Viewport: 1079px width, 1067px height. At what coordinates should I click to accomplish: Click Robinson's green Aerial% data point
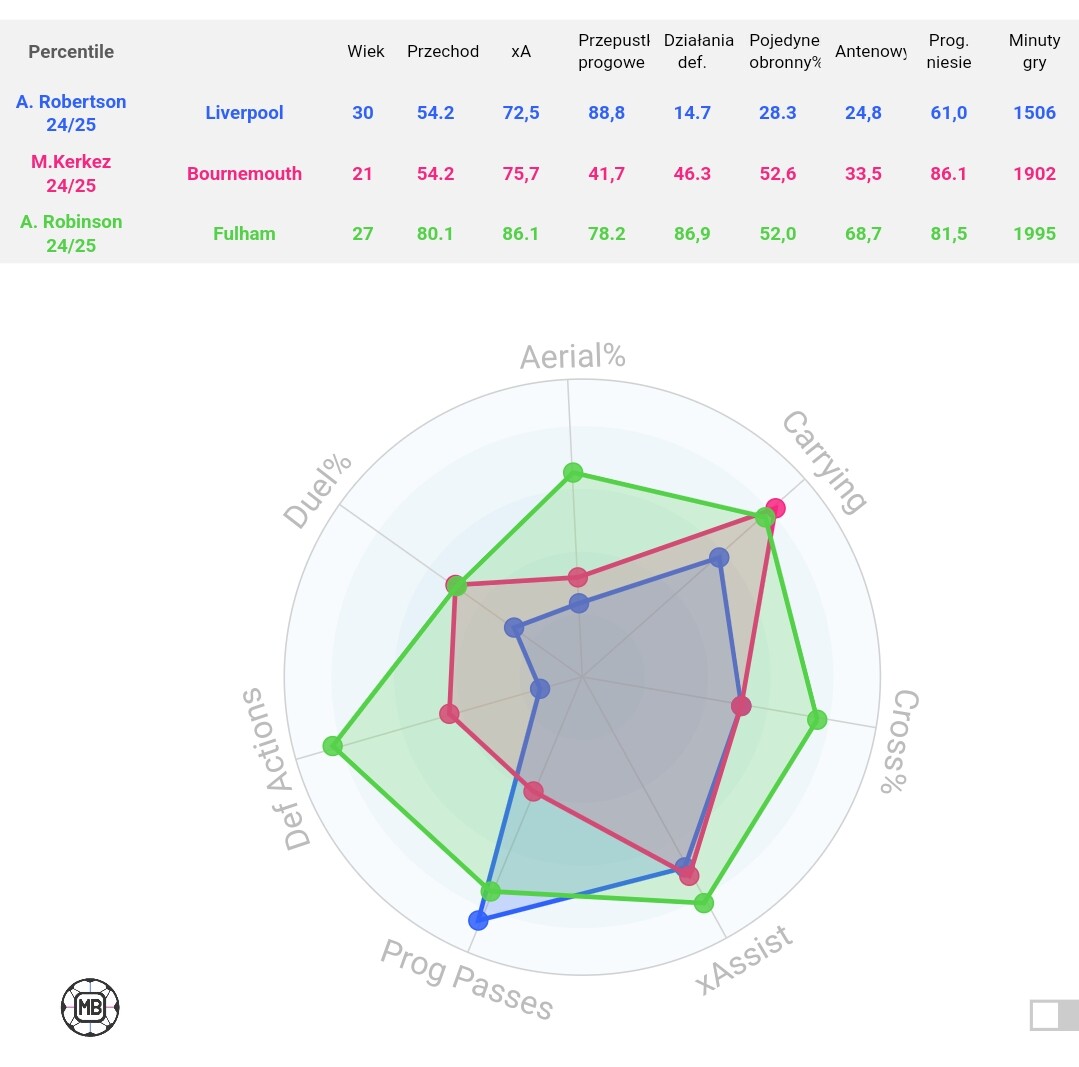pyautogui.click(x=573, y=472)
